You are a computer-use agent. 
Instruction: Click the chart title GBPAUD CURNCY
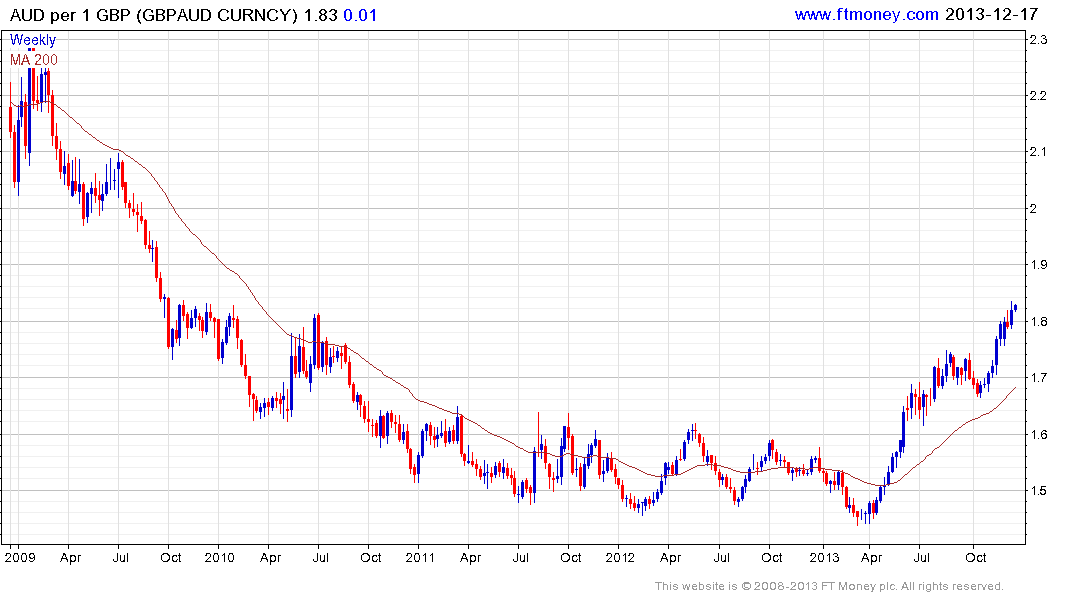217,15
